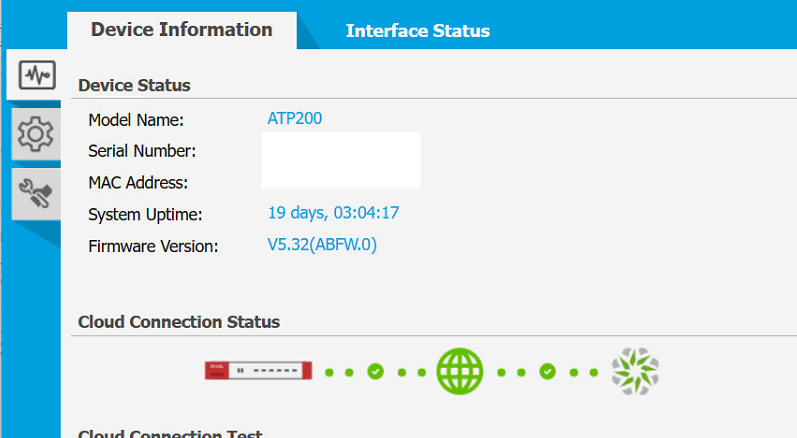Click the check mark between globe and cloud

(547, 372)
